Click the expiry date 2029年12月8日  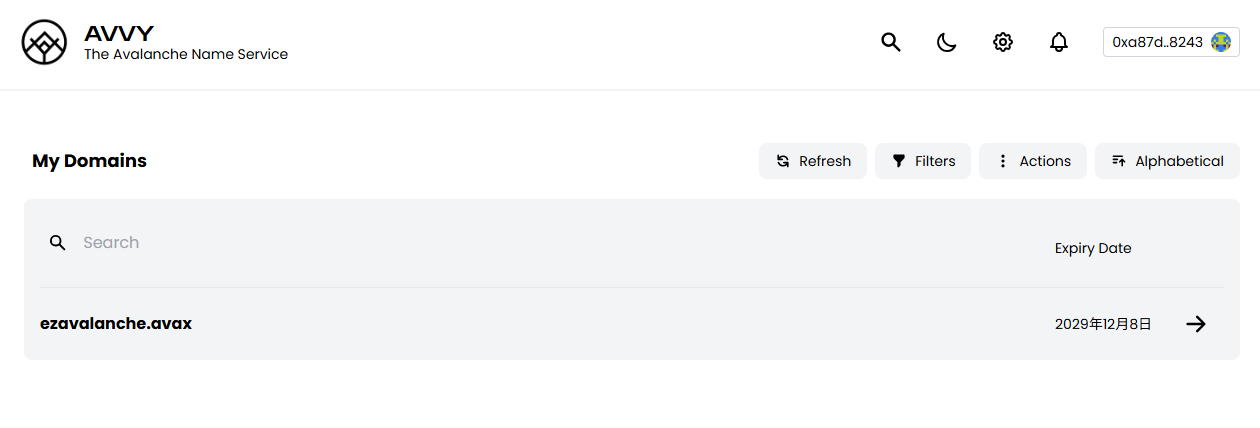tap(1103, 324)
